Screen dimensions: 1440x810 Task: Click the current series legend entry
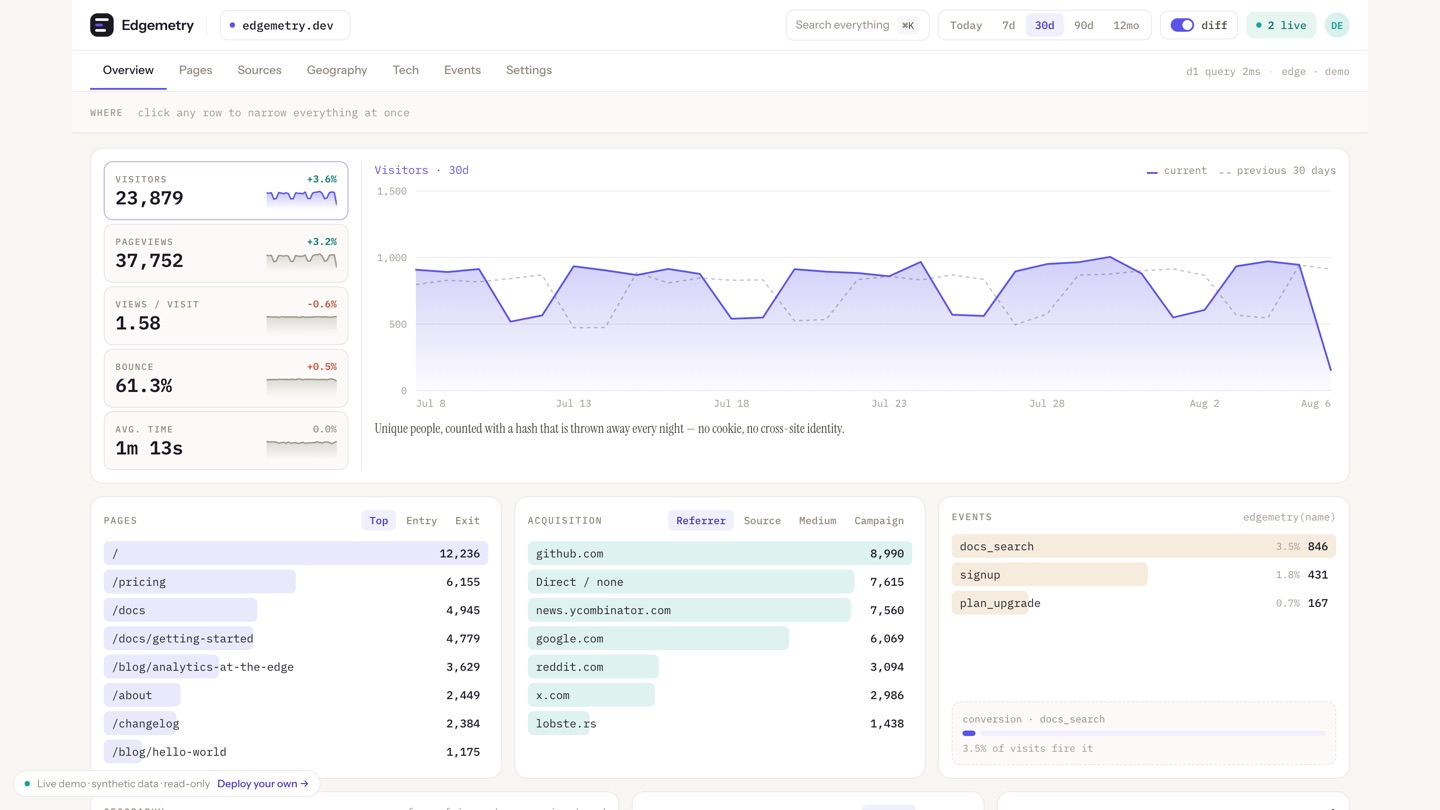(x=1177, y=171)
